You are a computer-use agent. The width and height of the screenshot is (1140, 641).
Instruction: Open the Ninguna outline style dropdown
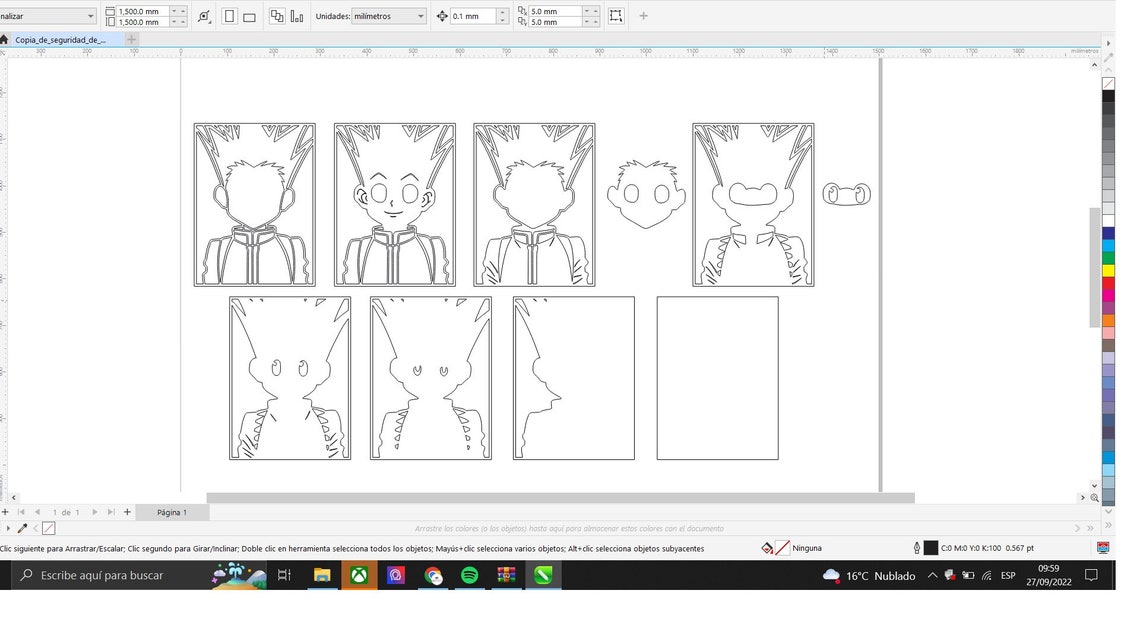click(806, 548)
